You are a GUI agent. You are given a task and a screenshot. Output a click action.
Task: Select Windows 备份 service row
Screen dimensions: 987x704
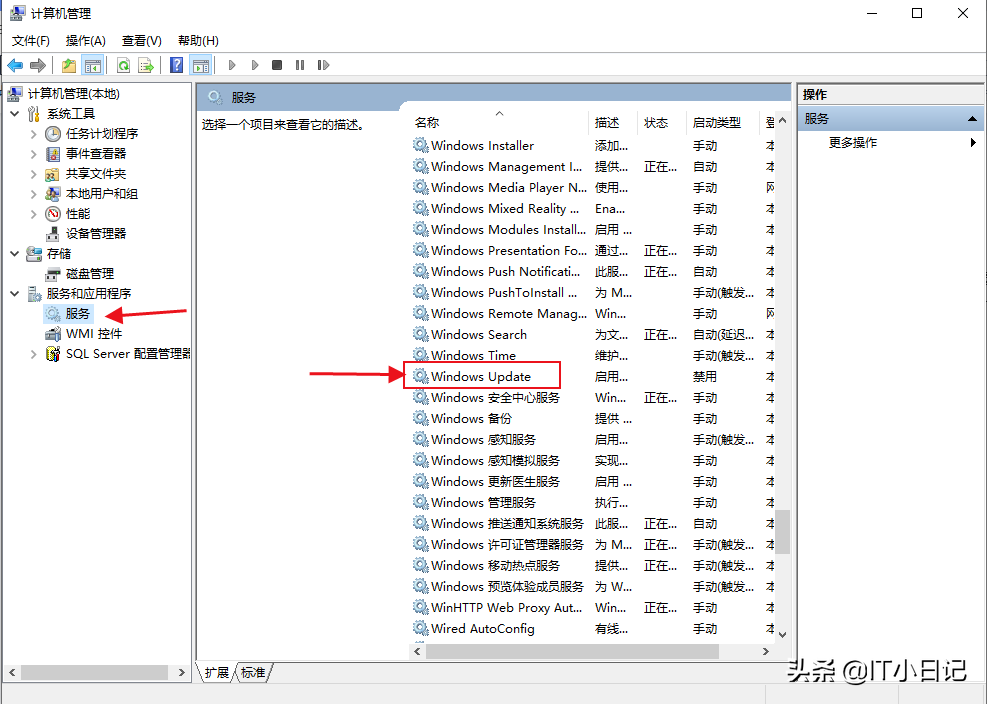[x=593, y=419]
